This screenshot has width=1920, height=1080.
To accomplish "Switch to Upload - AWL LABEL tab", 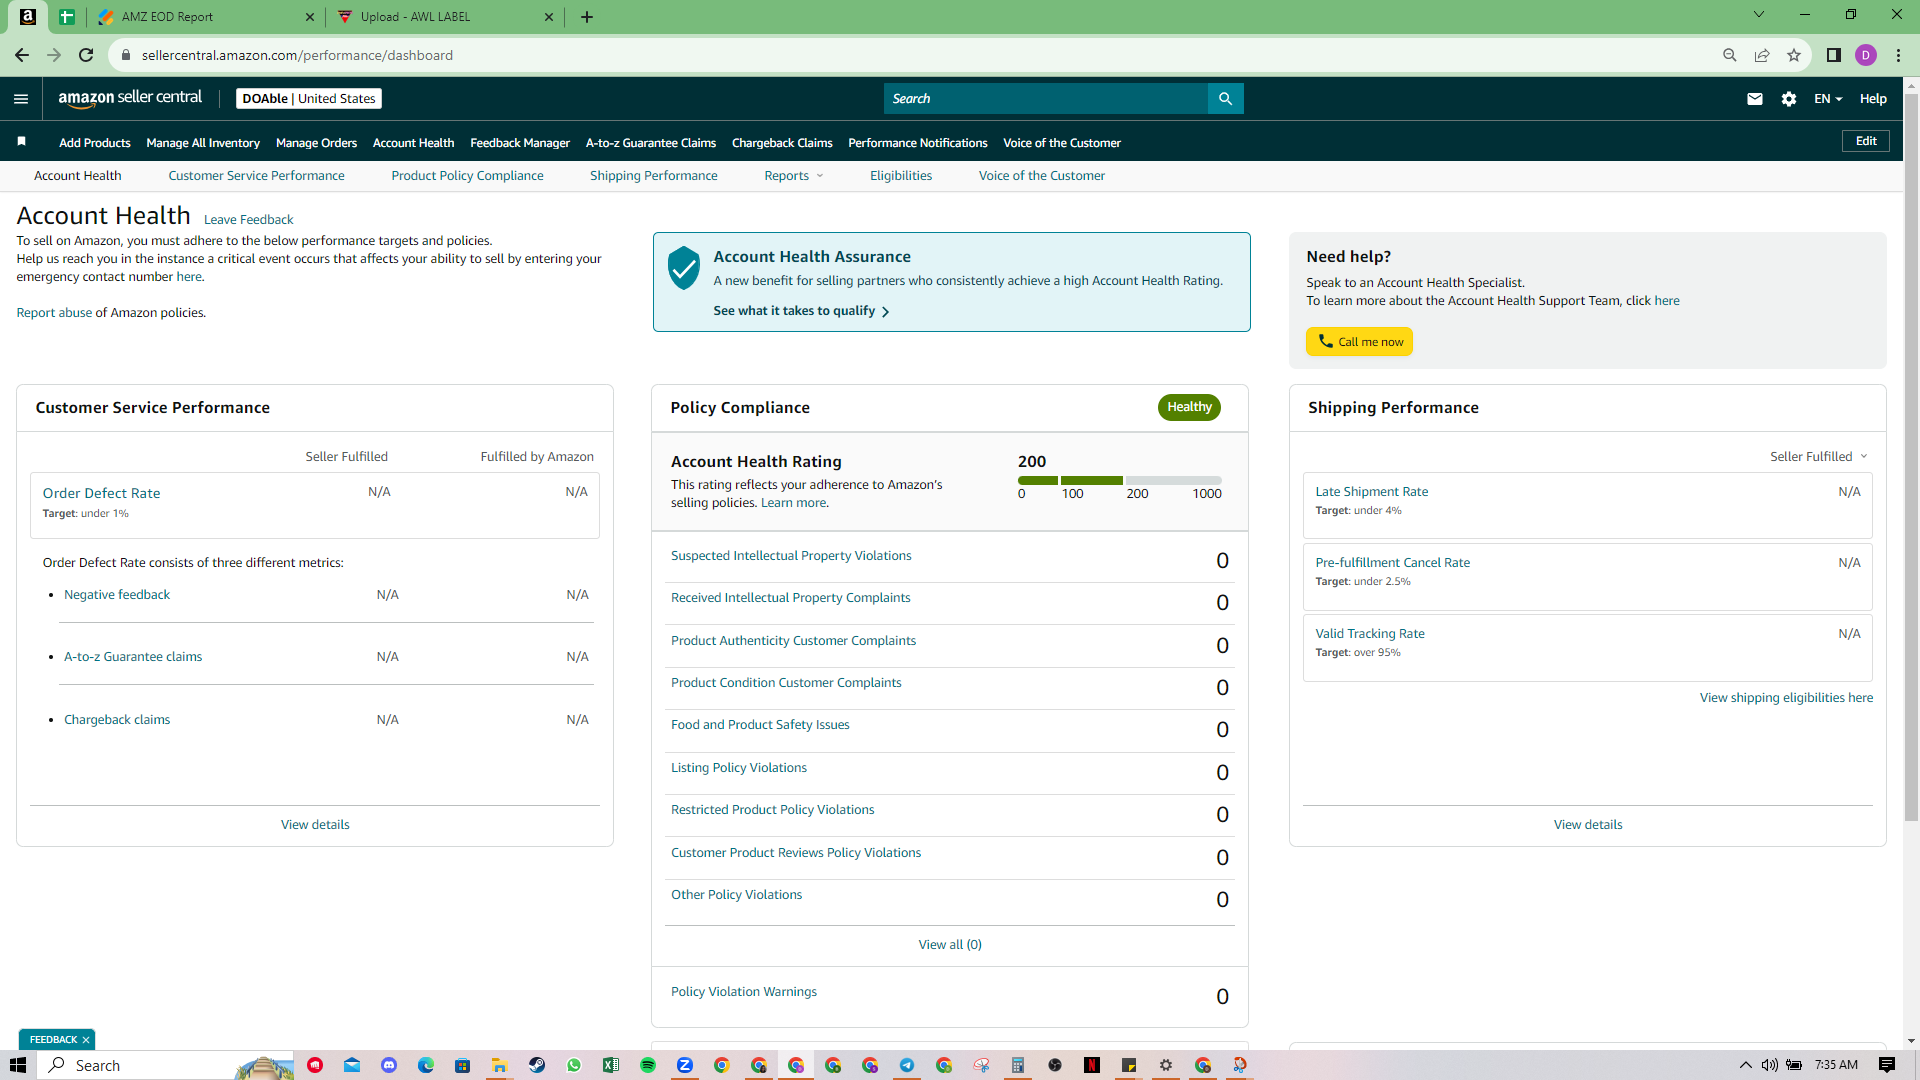I will pos(447,17).
